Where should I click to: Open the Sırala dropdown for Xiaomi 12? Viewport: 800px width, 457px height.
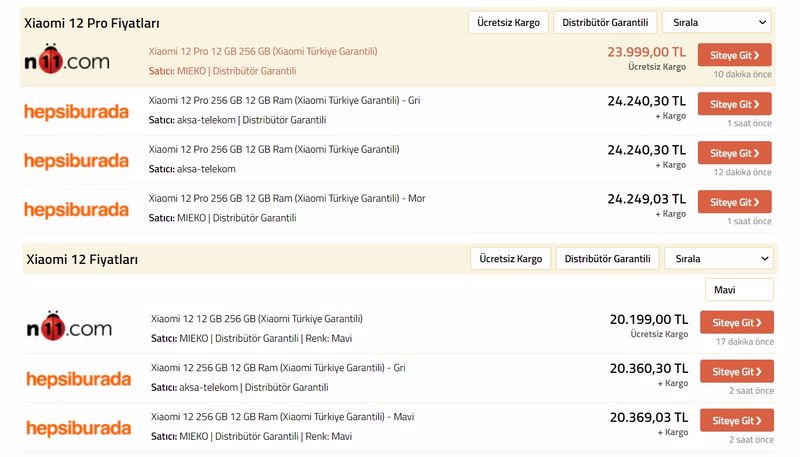718,259
